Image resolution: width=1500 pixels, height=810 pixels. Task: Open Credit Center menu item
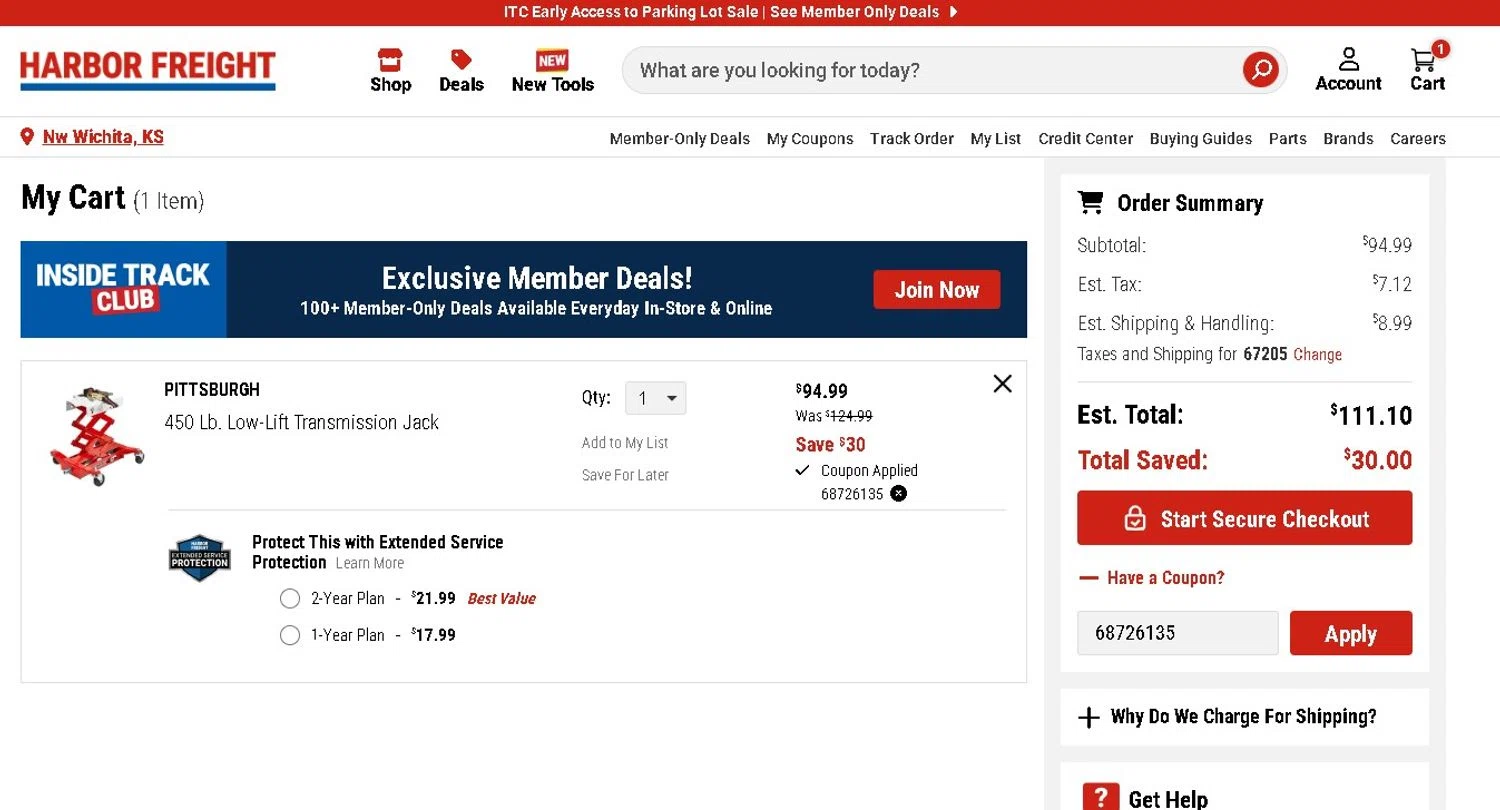1086,139
